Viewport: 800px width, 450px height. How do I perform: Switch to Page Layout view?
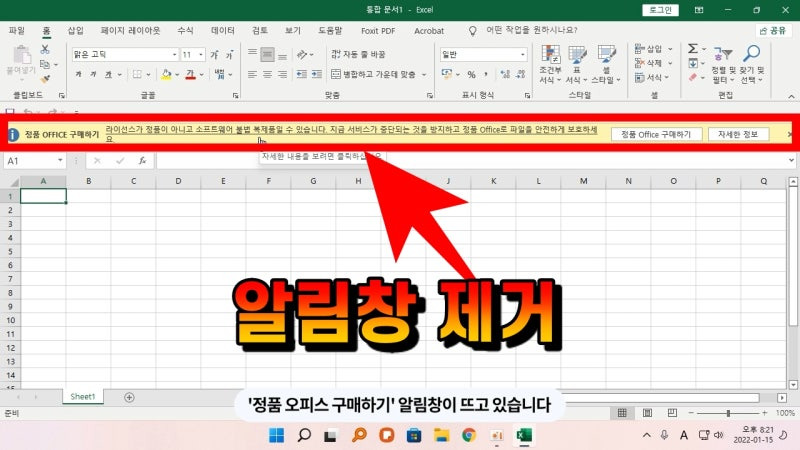click(x=647, y=412)
